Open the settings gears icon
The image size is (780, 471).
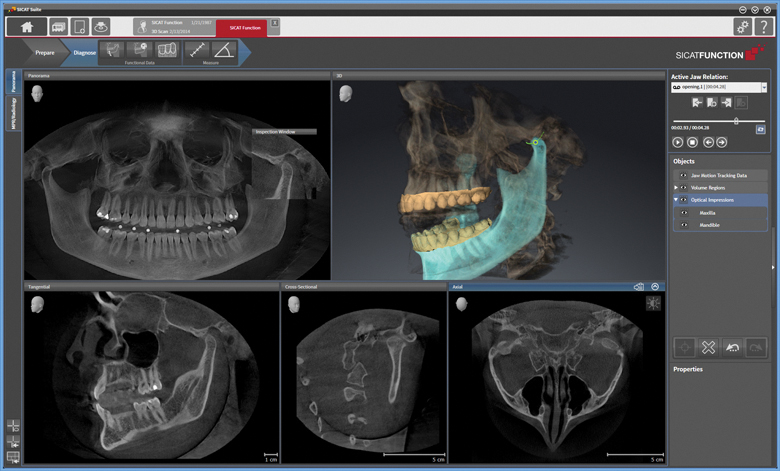click(x=742, y=27)
